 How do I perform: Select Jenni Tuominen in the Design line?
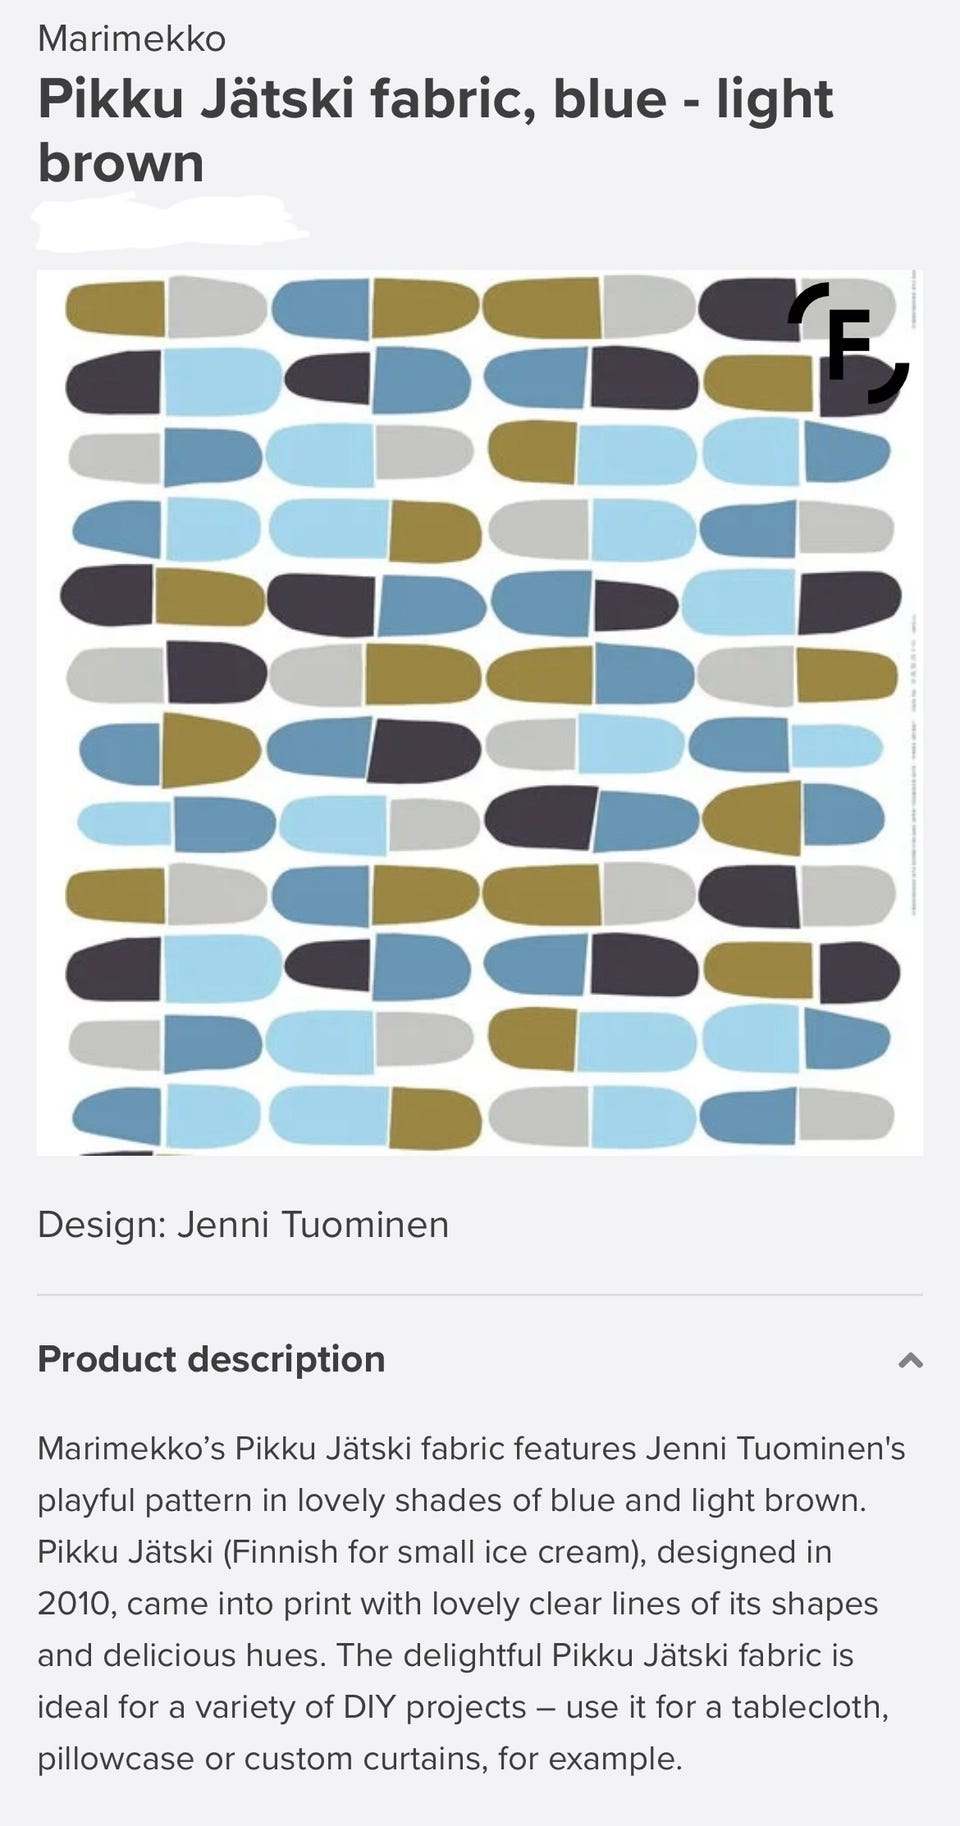[x=313, y=1224]
